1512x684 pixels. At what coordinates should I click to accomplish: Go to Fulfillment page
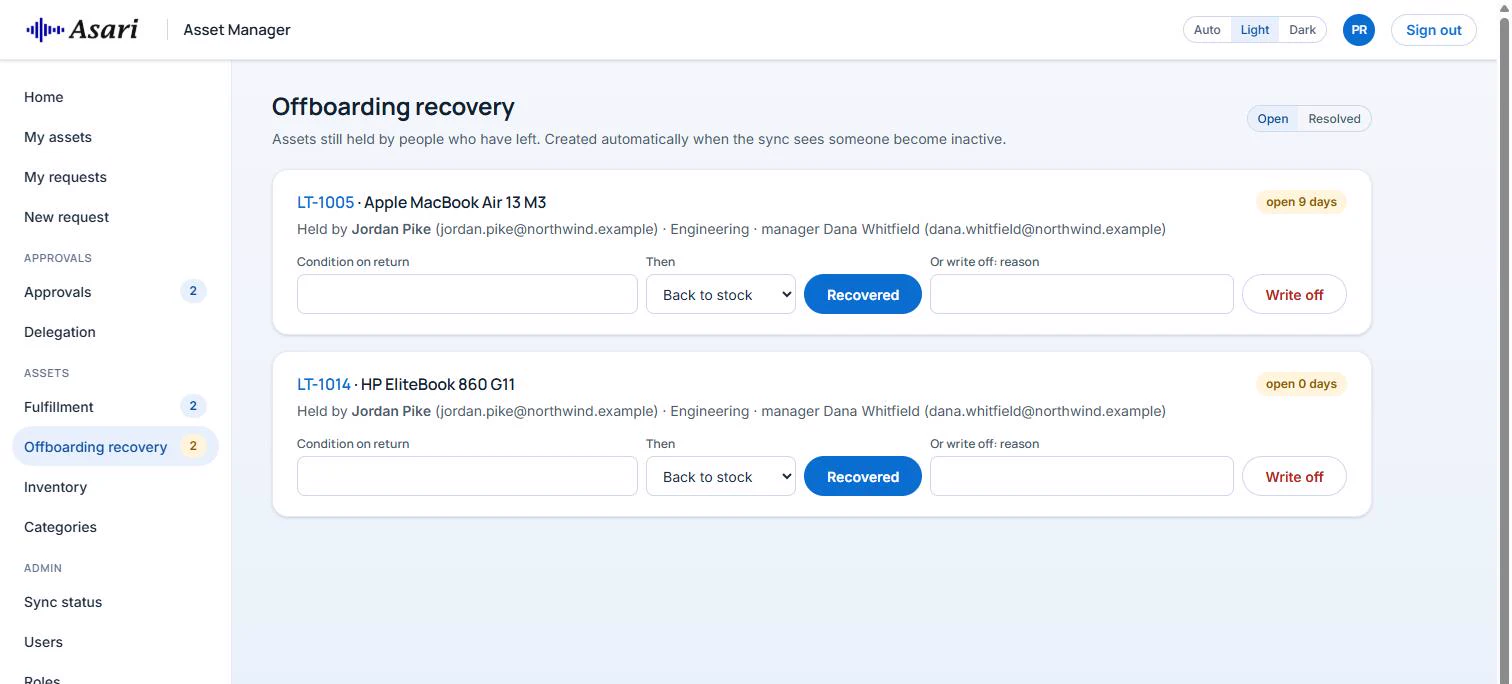point(115,407)
